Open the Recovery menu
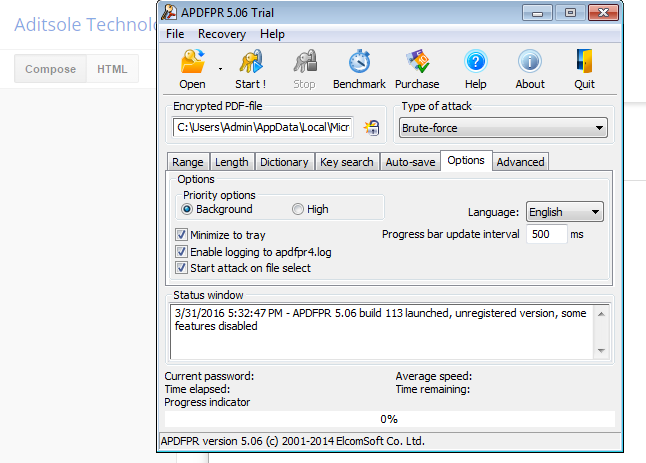Image resolution: width=646 pixels, height=463 pixels. coord(222,34)
